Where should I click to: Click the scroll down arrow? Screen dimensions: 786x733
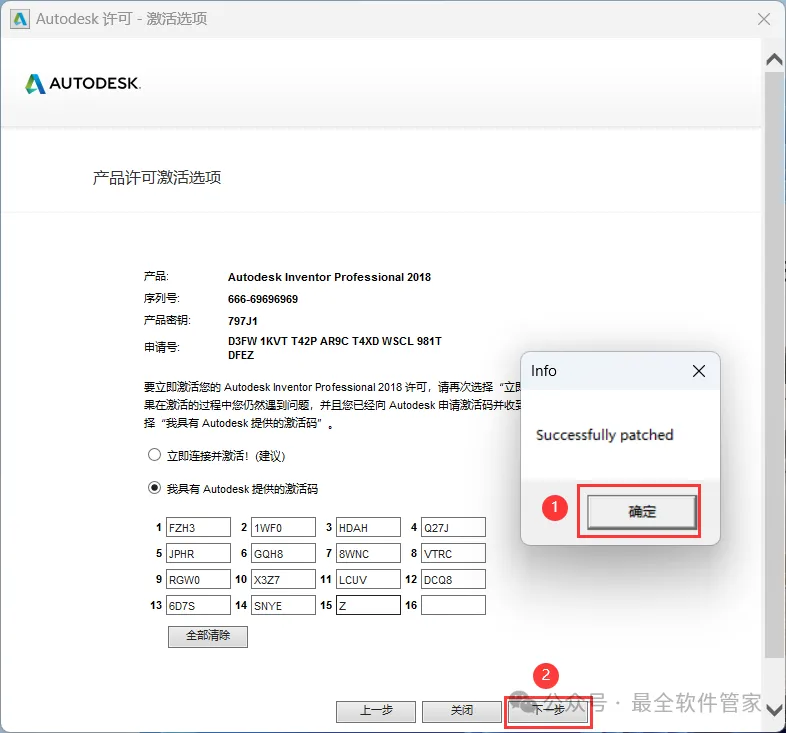[x=774, y=710]
